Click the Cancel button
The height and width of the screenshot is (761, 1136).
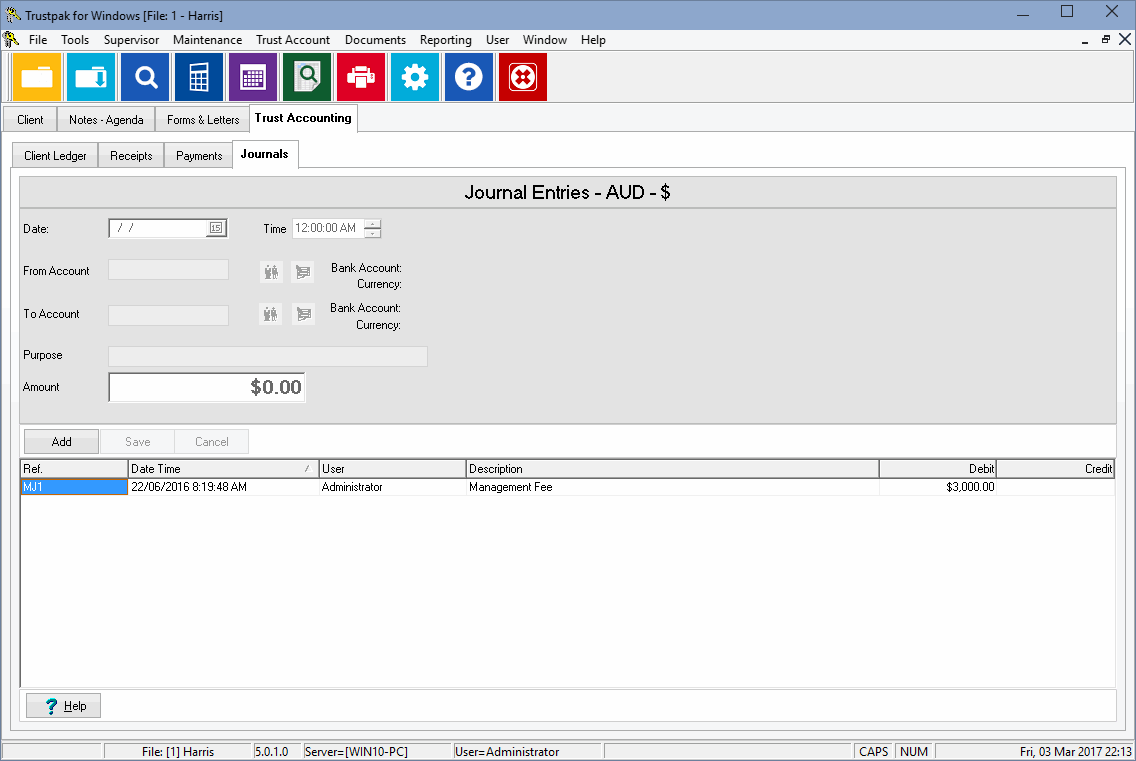tap(212, 442)
